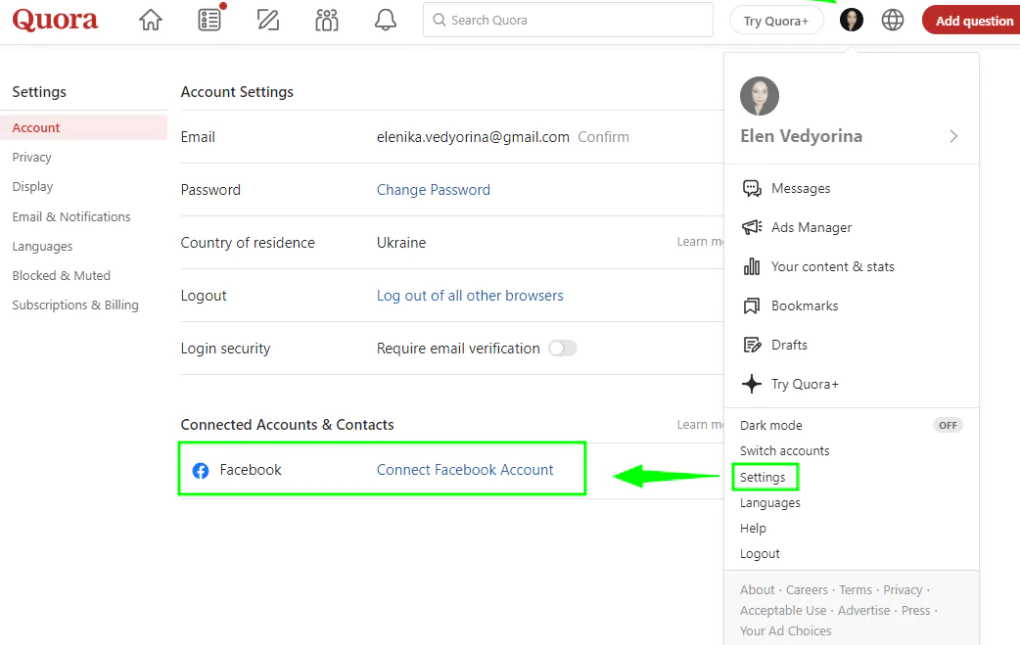Screen dimensions: 1020x645
Task: Open the Following feed icon
Action: 209,20
